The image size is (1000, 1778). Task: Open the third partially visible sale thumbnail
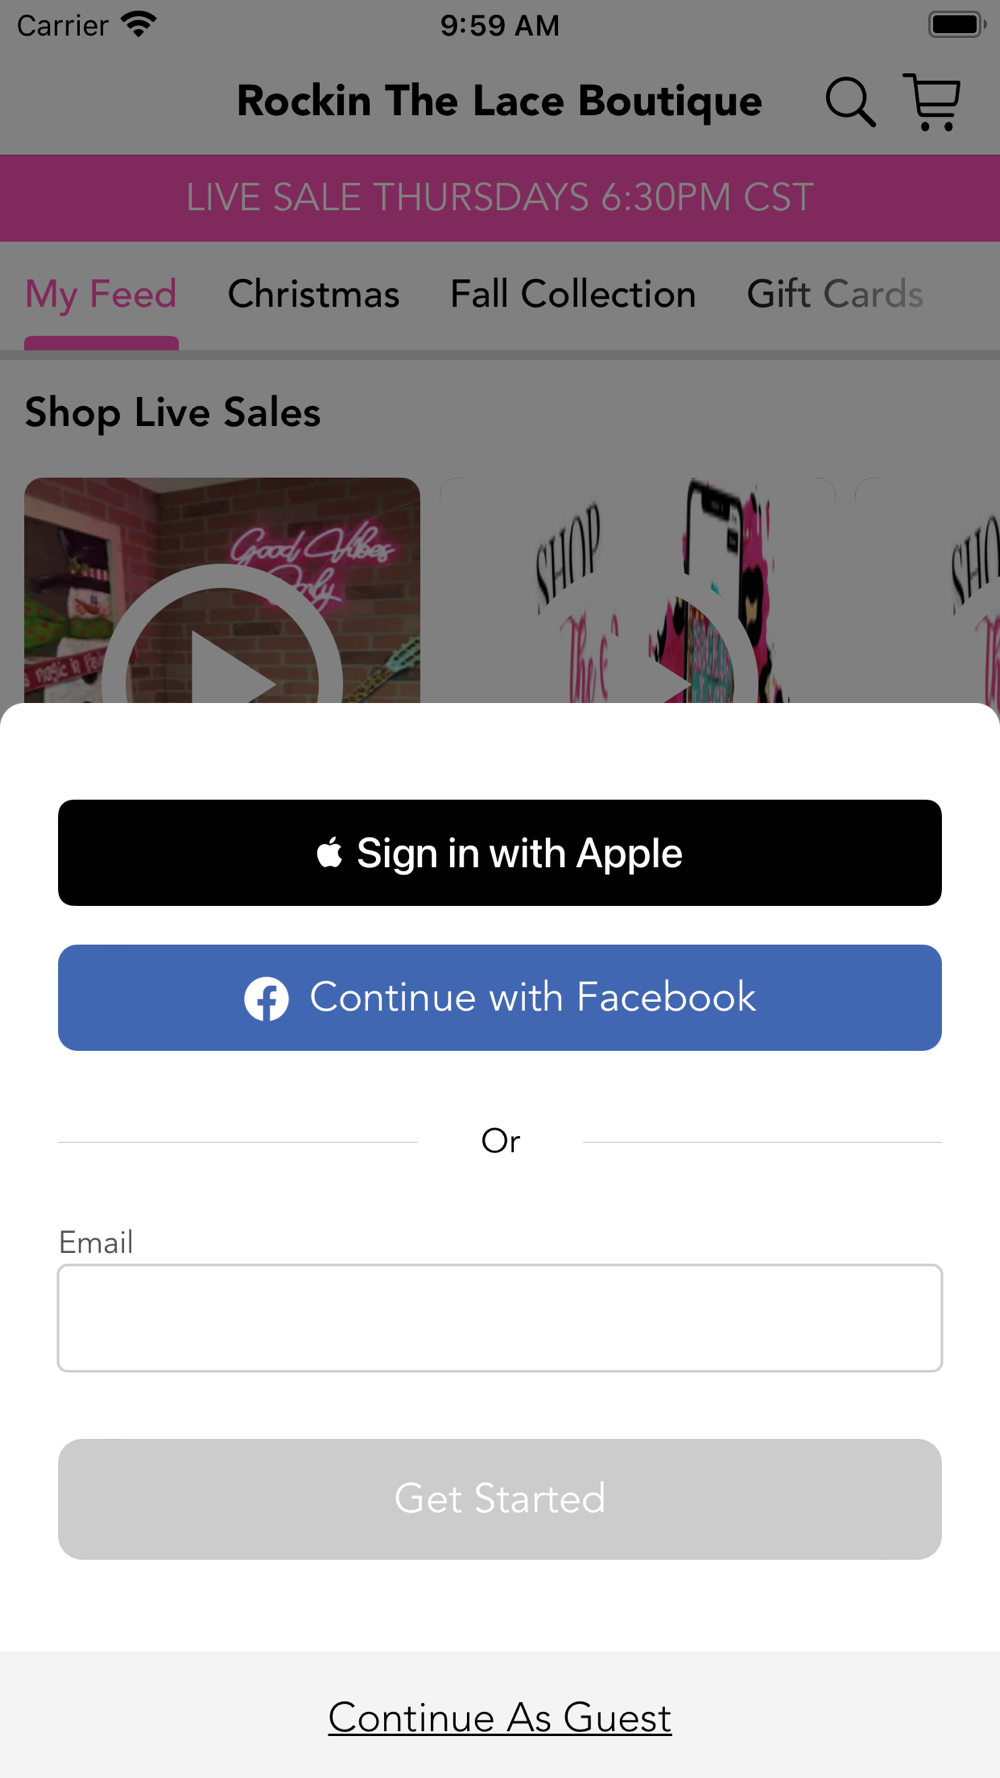[928, 590]
